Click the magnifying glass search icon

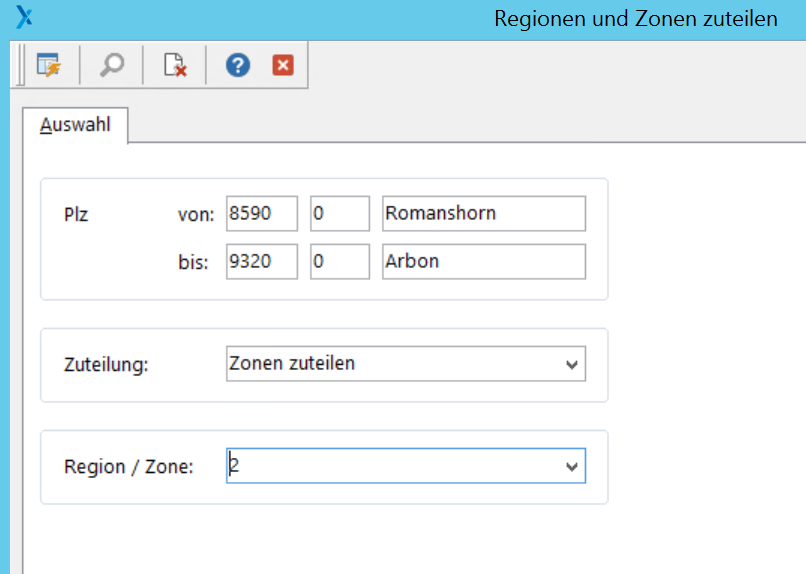click(111, 66)
